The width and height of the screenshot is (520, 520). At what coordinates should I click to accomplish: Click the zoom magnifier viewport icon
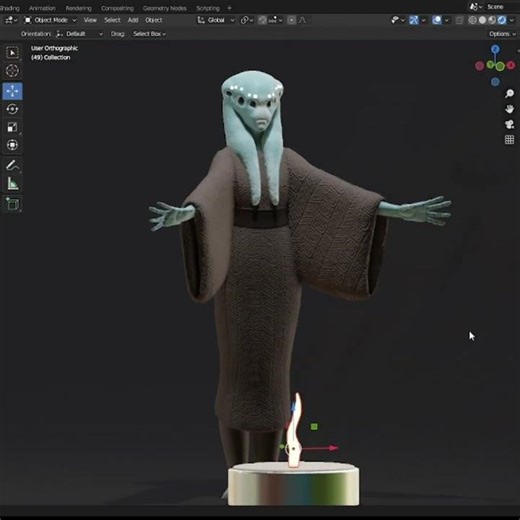(509, 94)
